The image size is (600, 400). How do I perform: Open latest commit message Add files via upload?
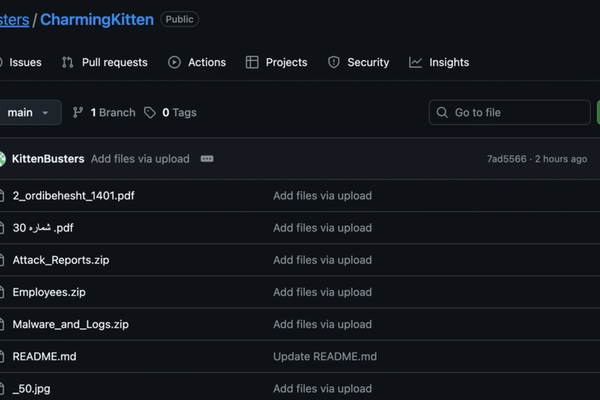coord(140,159)
